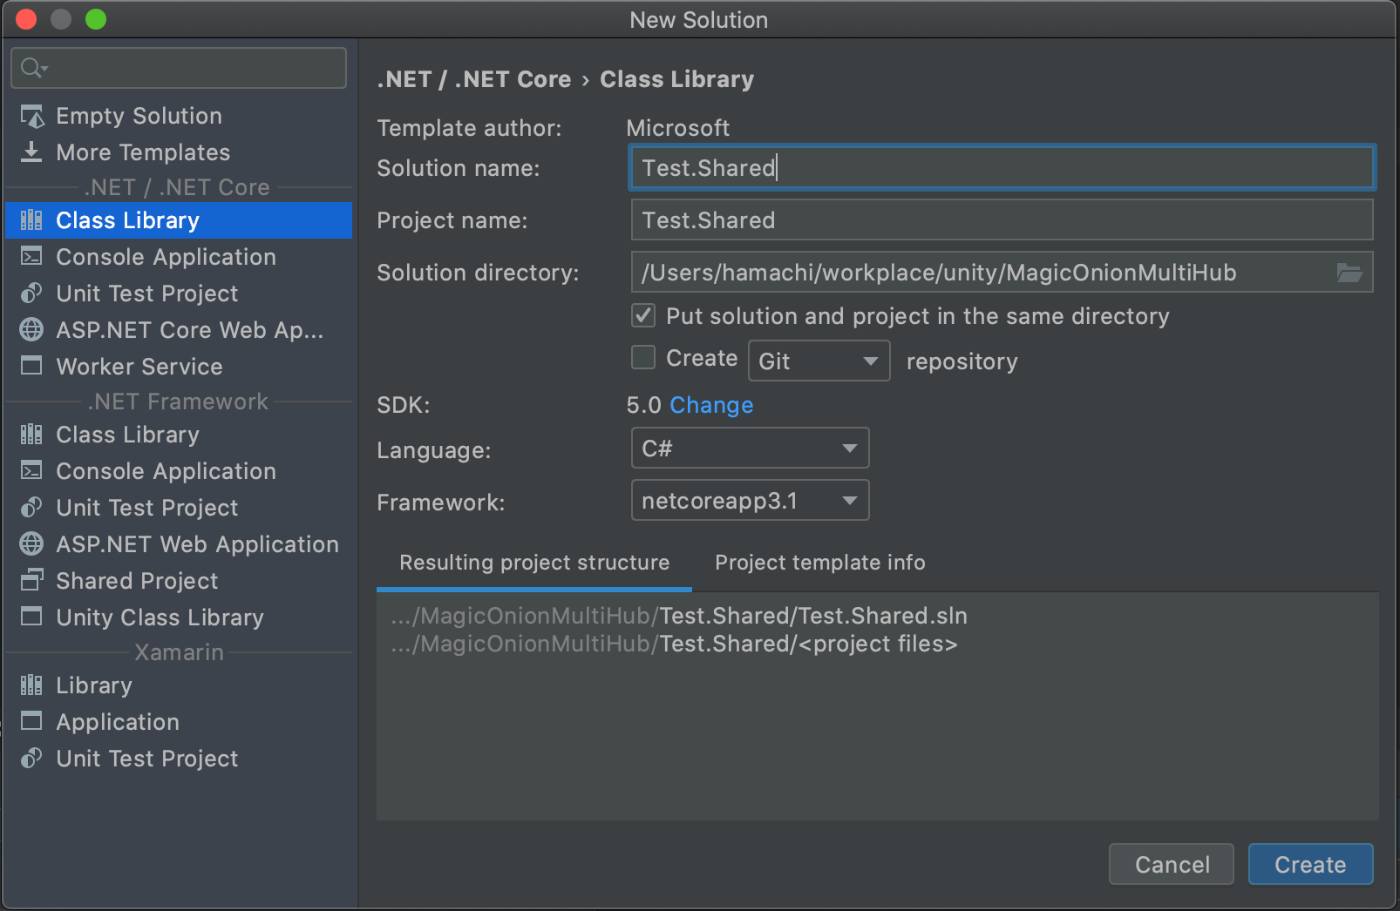Open the Language C# dropdown

[x=750, y=448]
